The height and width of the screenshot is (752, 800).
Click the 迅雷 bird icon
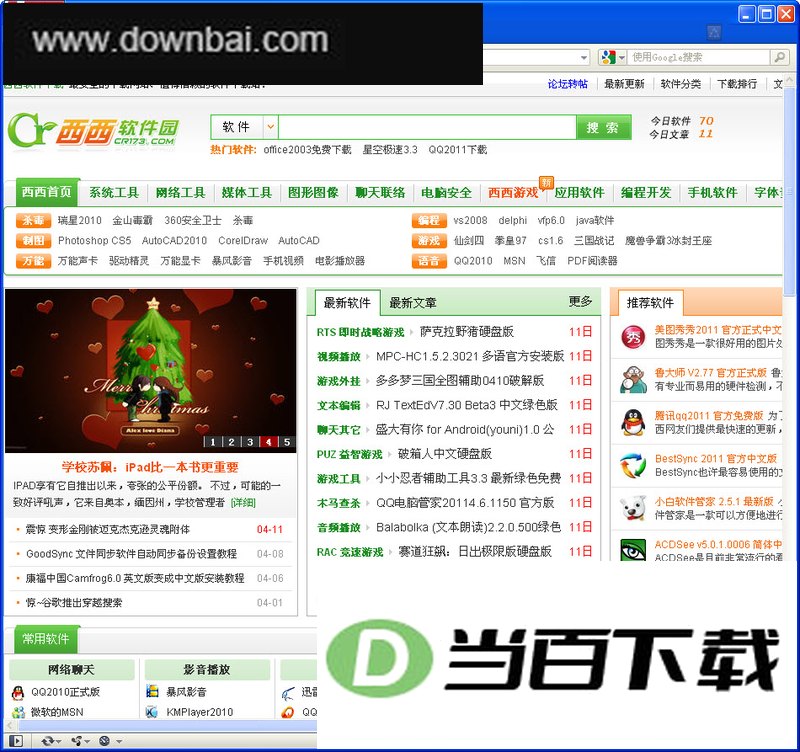point(288,693)
